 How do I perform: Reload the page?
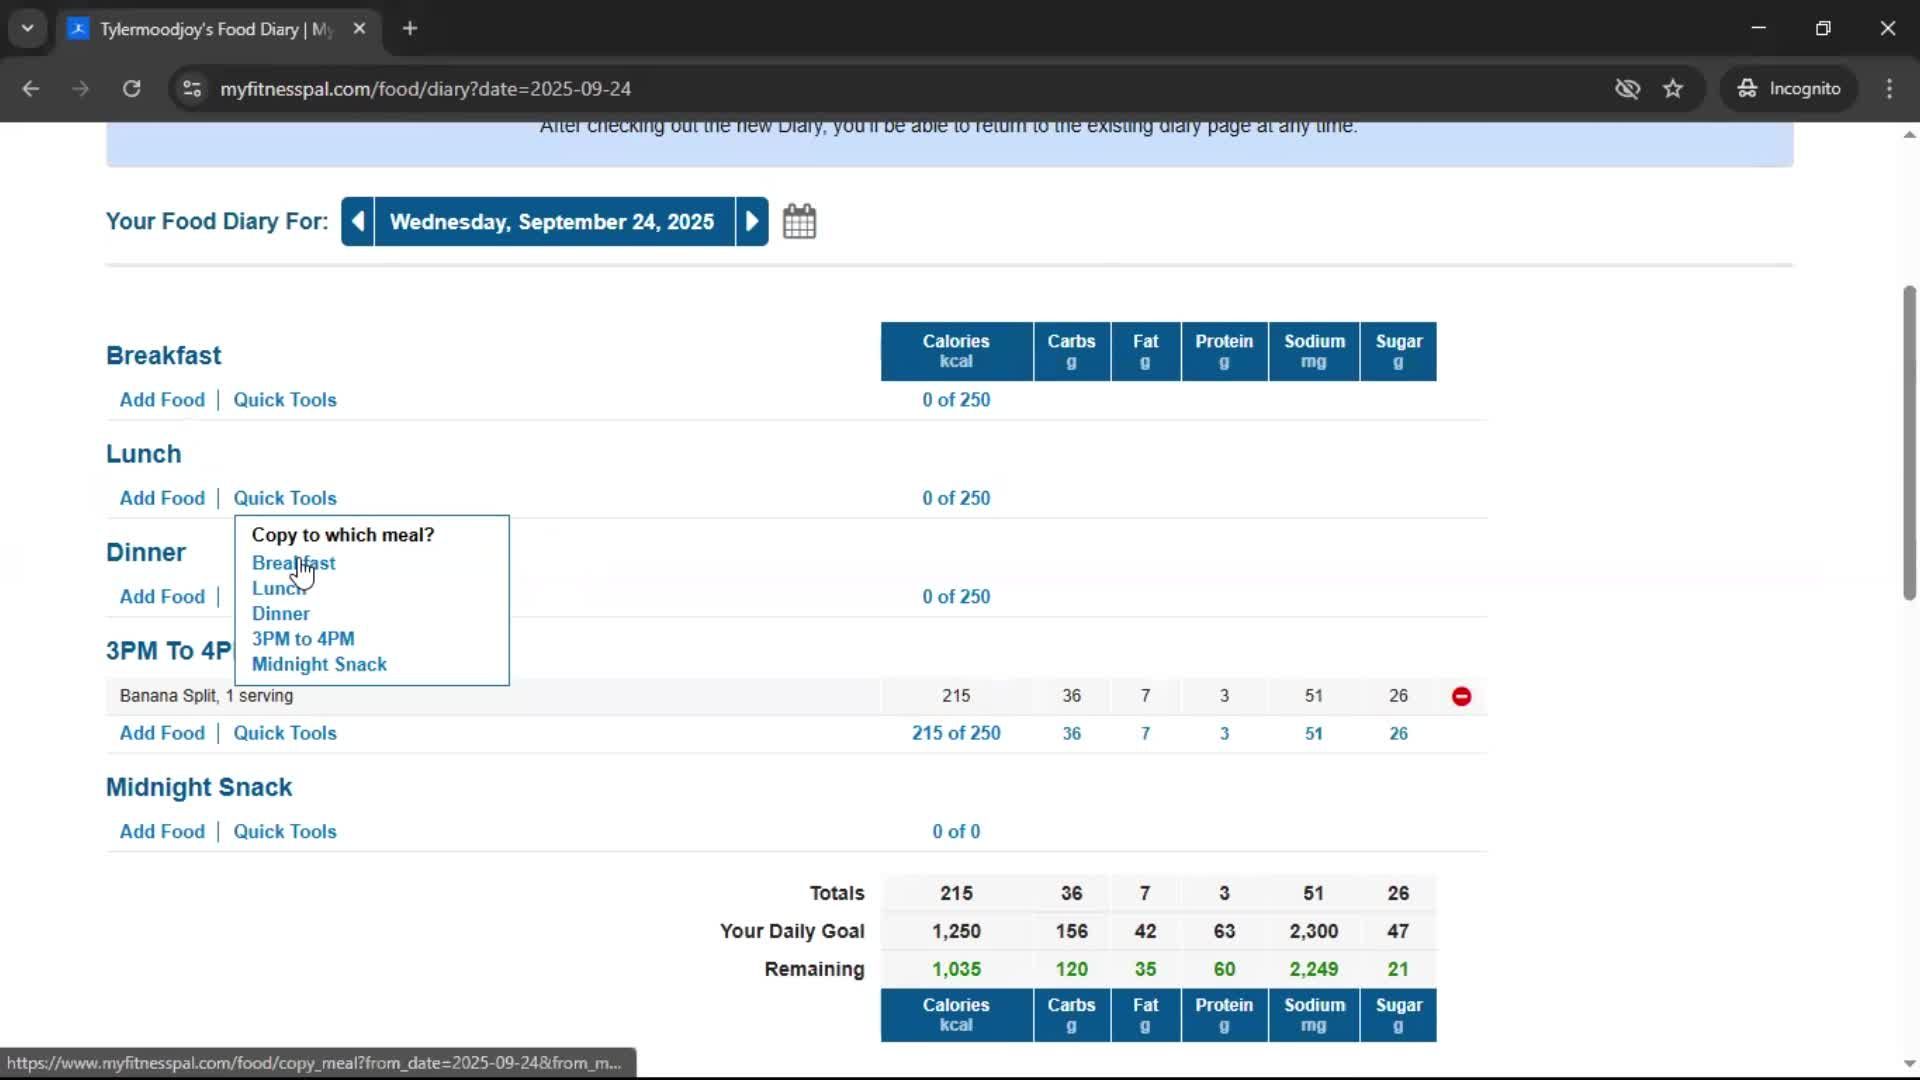point(131,88)
